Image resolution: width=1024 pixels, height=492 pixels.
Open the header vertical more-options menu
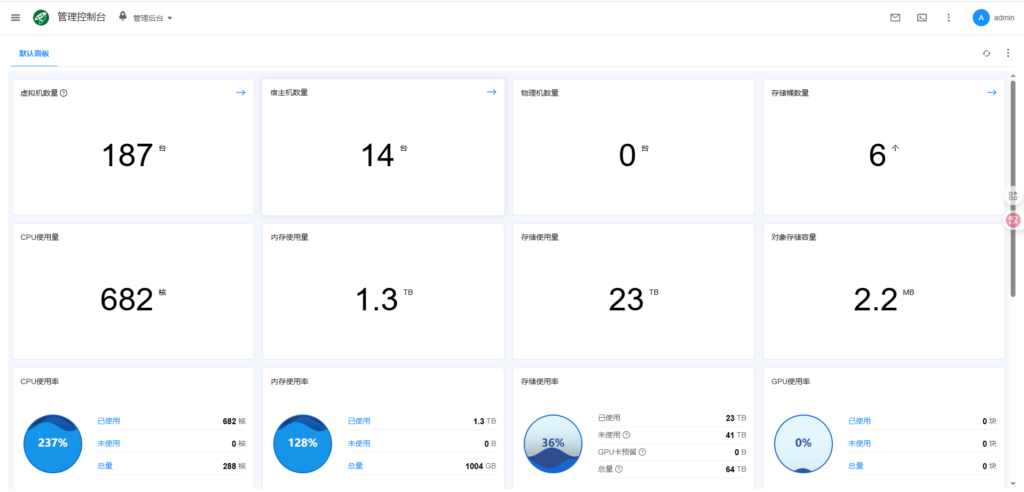pos(948,17)
